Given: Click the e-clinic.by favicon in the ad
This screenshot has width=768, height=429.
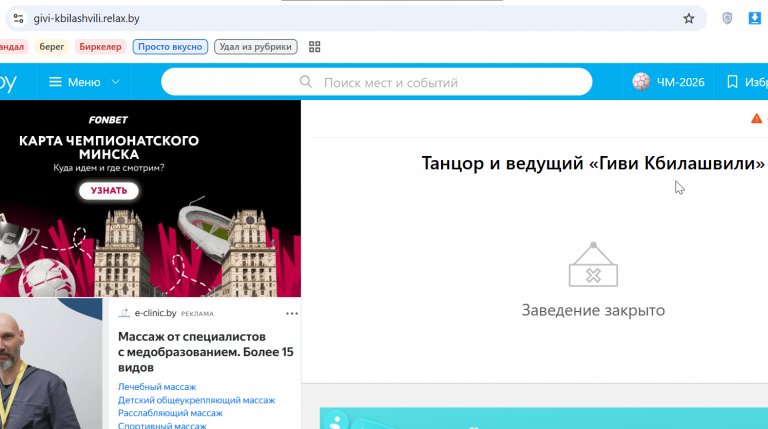Looking at the screenshot, I should pos(124,313).
